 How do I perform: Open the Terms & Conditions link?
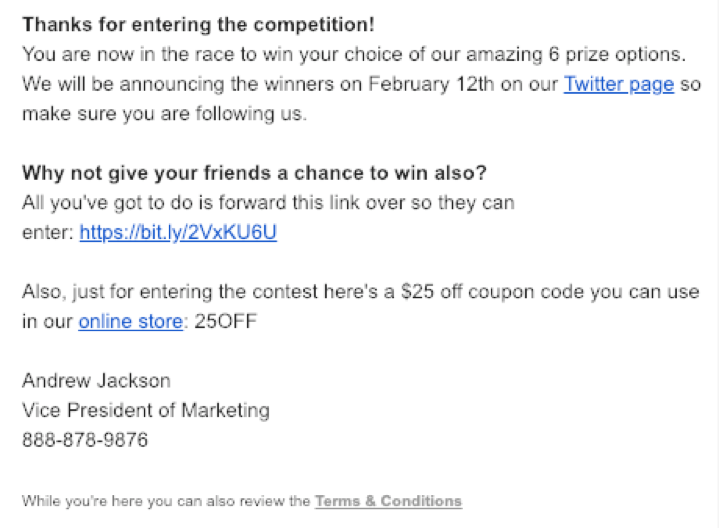tap(388, 500)
